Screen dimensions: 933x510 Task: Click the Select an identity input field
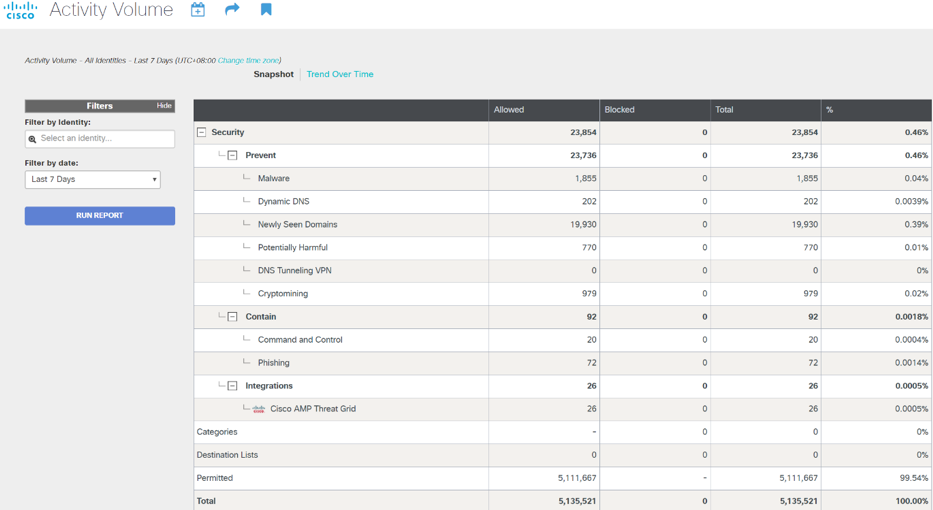coord(105,139)
